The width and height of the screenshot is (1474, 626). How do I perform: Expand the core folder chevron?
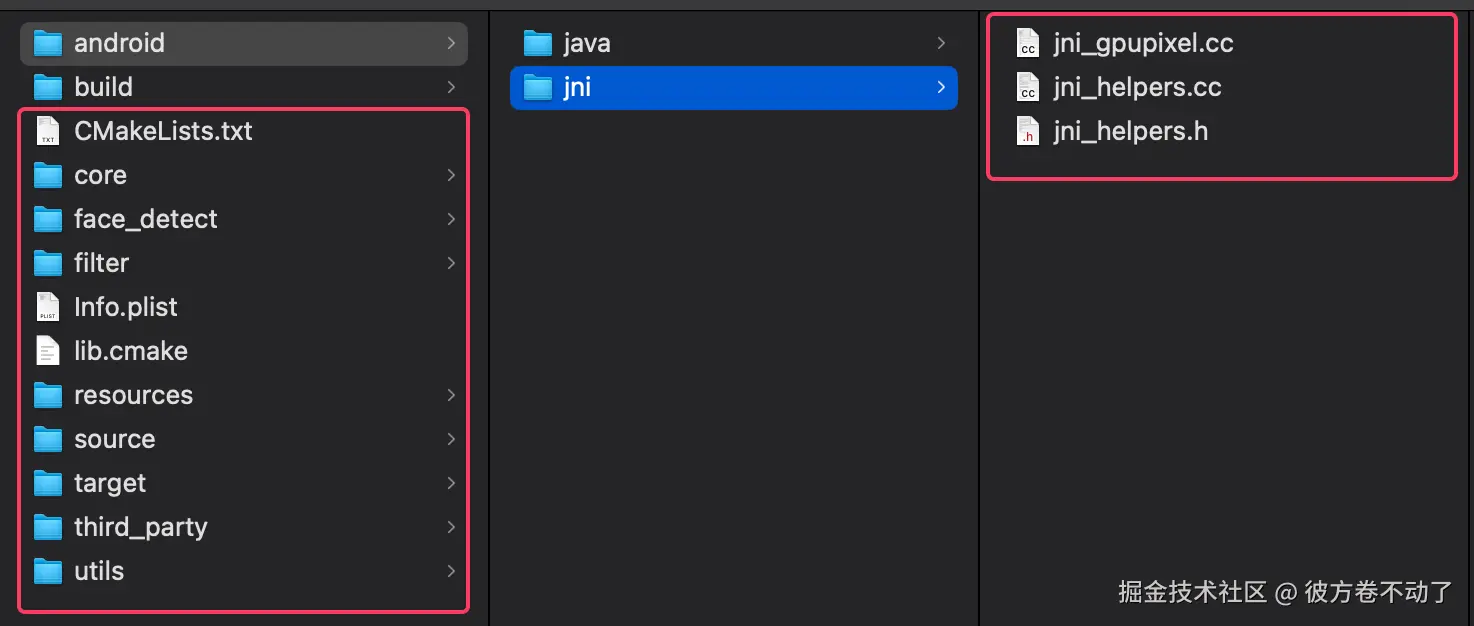pos(451,175)
